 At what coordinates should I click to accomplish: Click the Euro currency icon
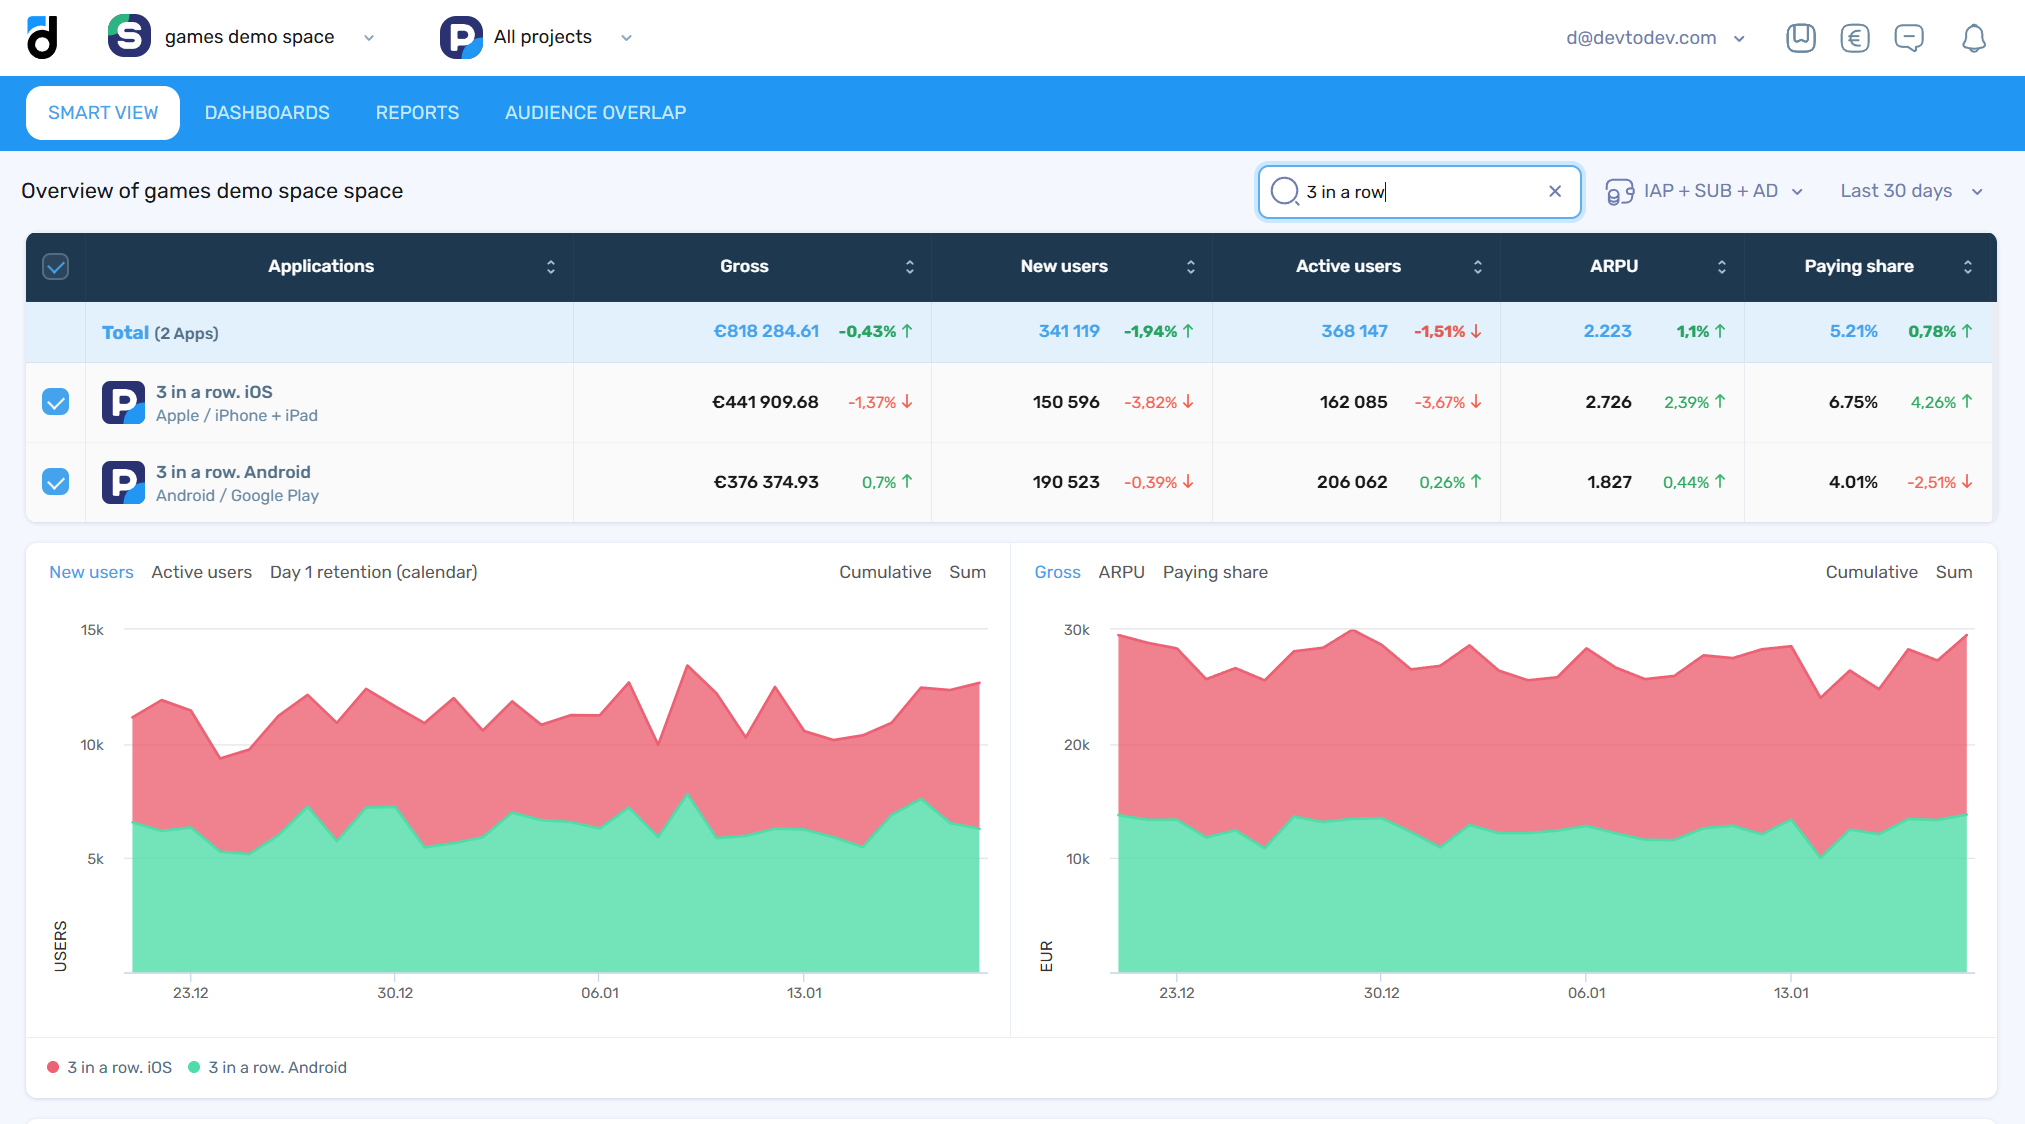(1854, 38)
